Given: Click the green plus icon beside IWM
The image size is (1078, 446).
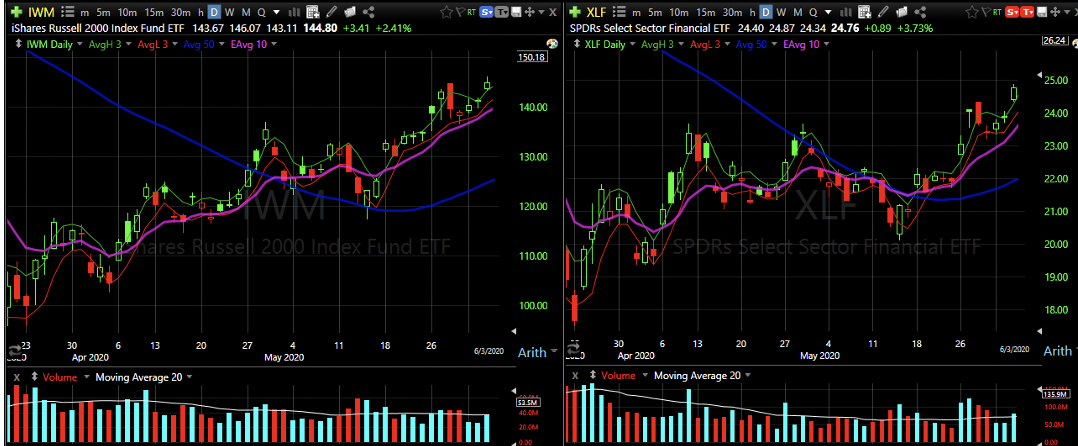Looking at the screenshot, I should 16,12.
